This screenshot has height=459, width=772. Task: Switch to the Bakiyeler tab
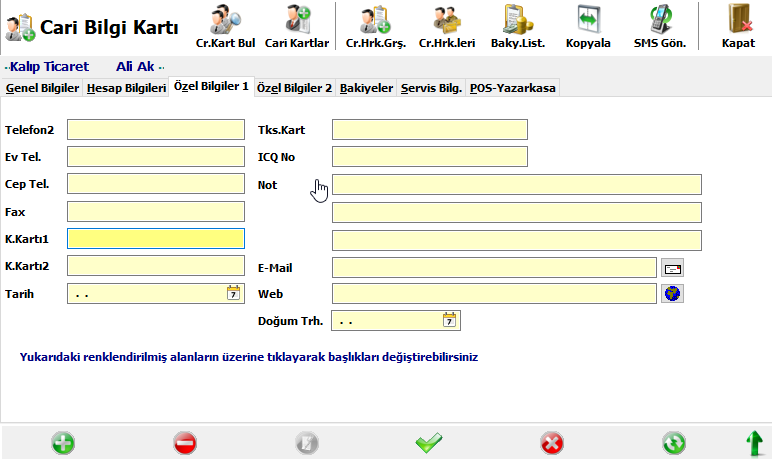(x=366, y=88)
